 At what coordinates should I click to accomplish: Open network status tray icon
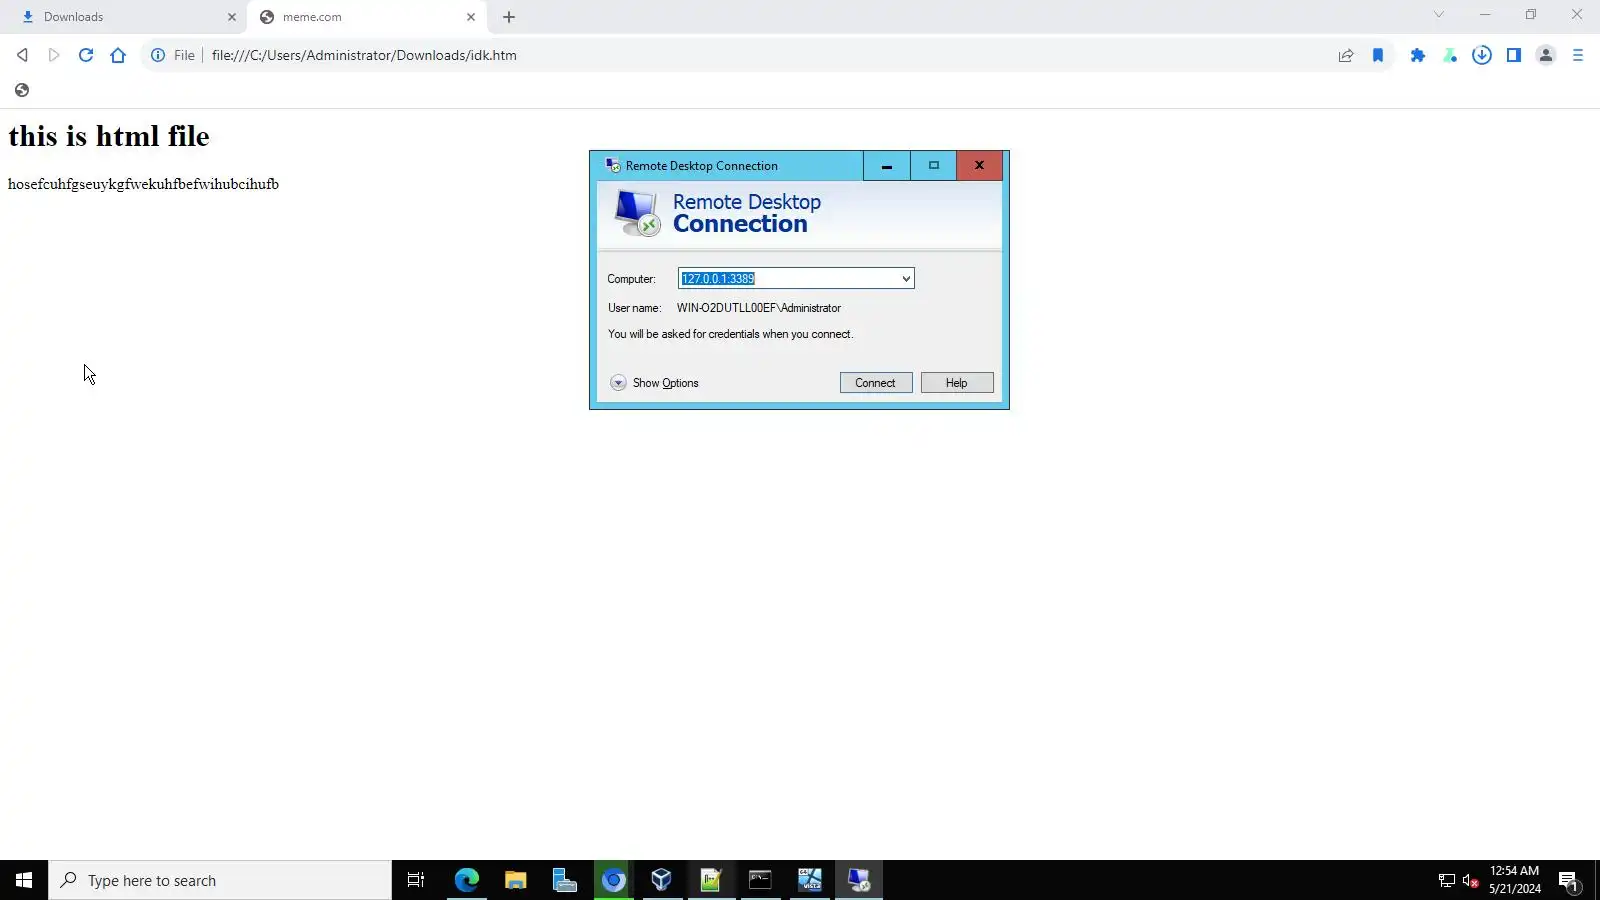pos(1447,880)
